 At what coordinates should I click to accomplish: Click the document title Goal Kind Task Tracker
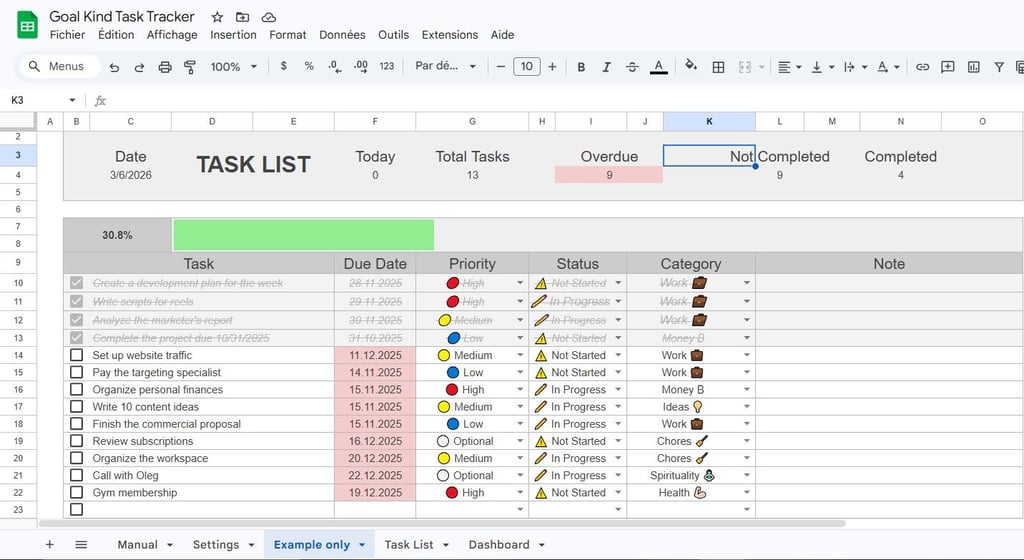122,17
